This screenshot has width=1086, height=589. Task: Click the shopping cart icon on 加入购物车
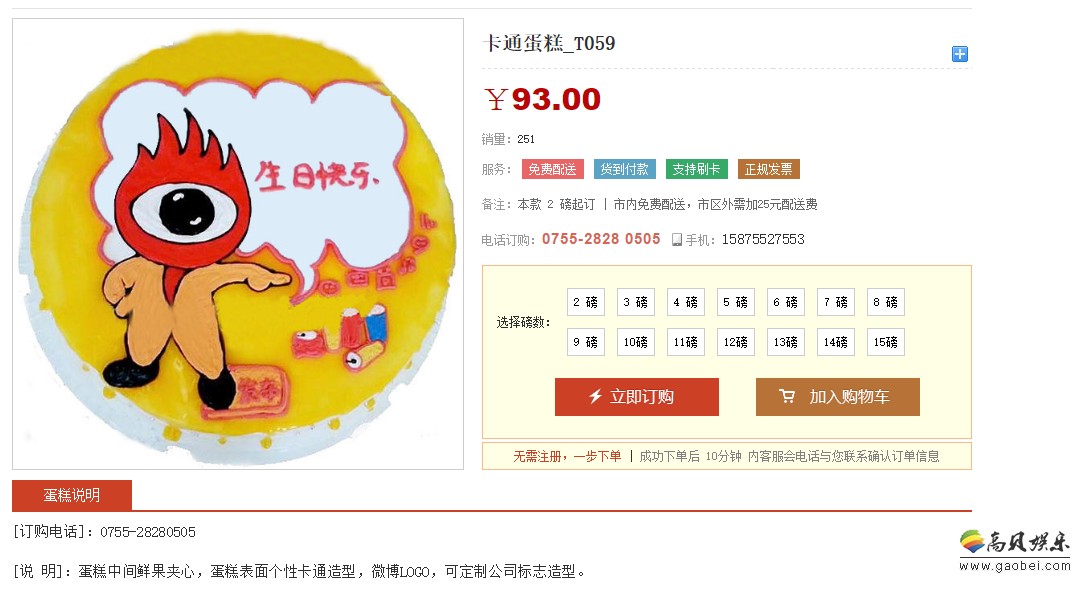787,396
